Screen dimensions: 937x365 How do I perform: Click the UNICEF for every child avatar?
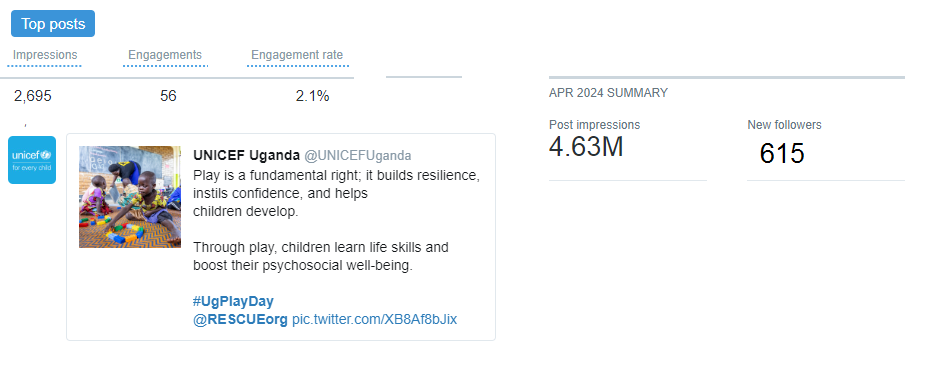click(32, 160)
